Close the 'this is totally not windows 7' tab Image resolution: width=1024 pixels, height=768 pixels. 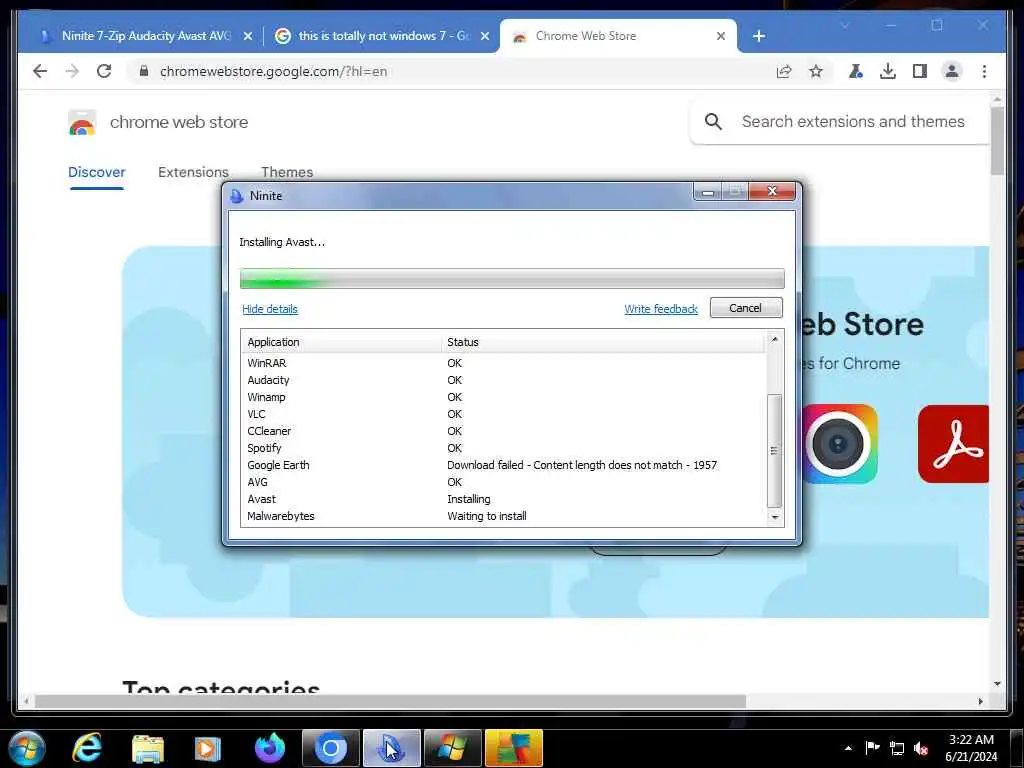[x=485, y=36]
